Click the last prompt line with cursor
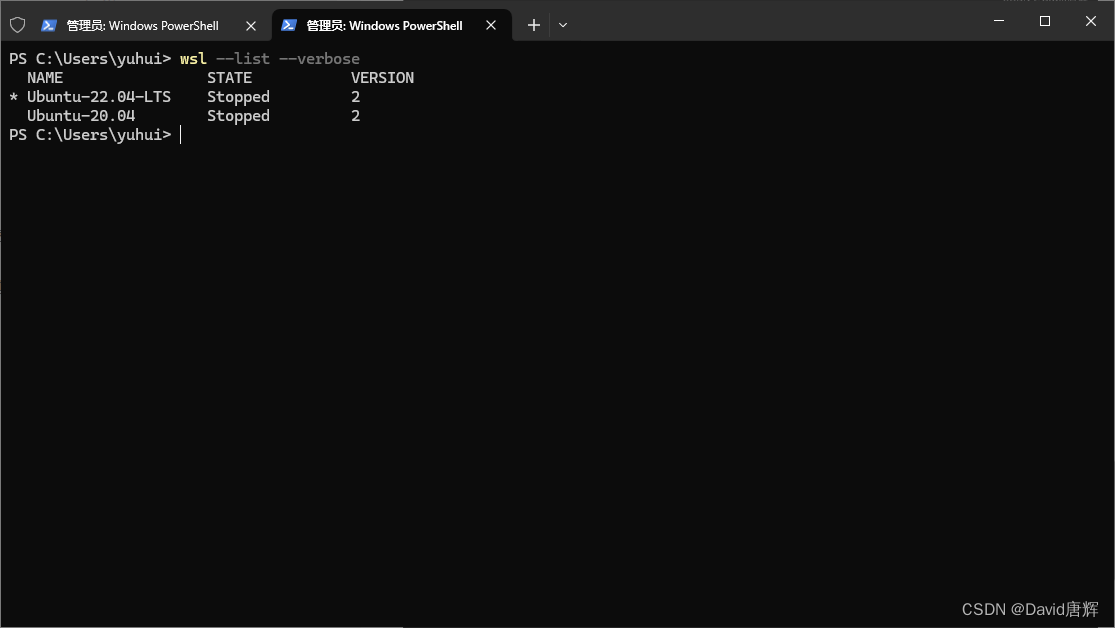The height and width of the screenshot is (628, 1115). click(x=96, y=135)
